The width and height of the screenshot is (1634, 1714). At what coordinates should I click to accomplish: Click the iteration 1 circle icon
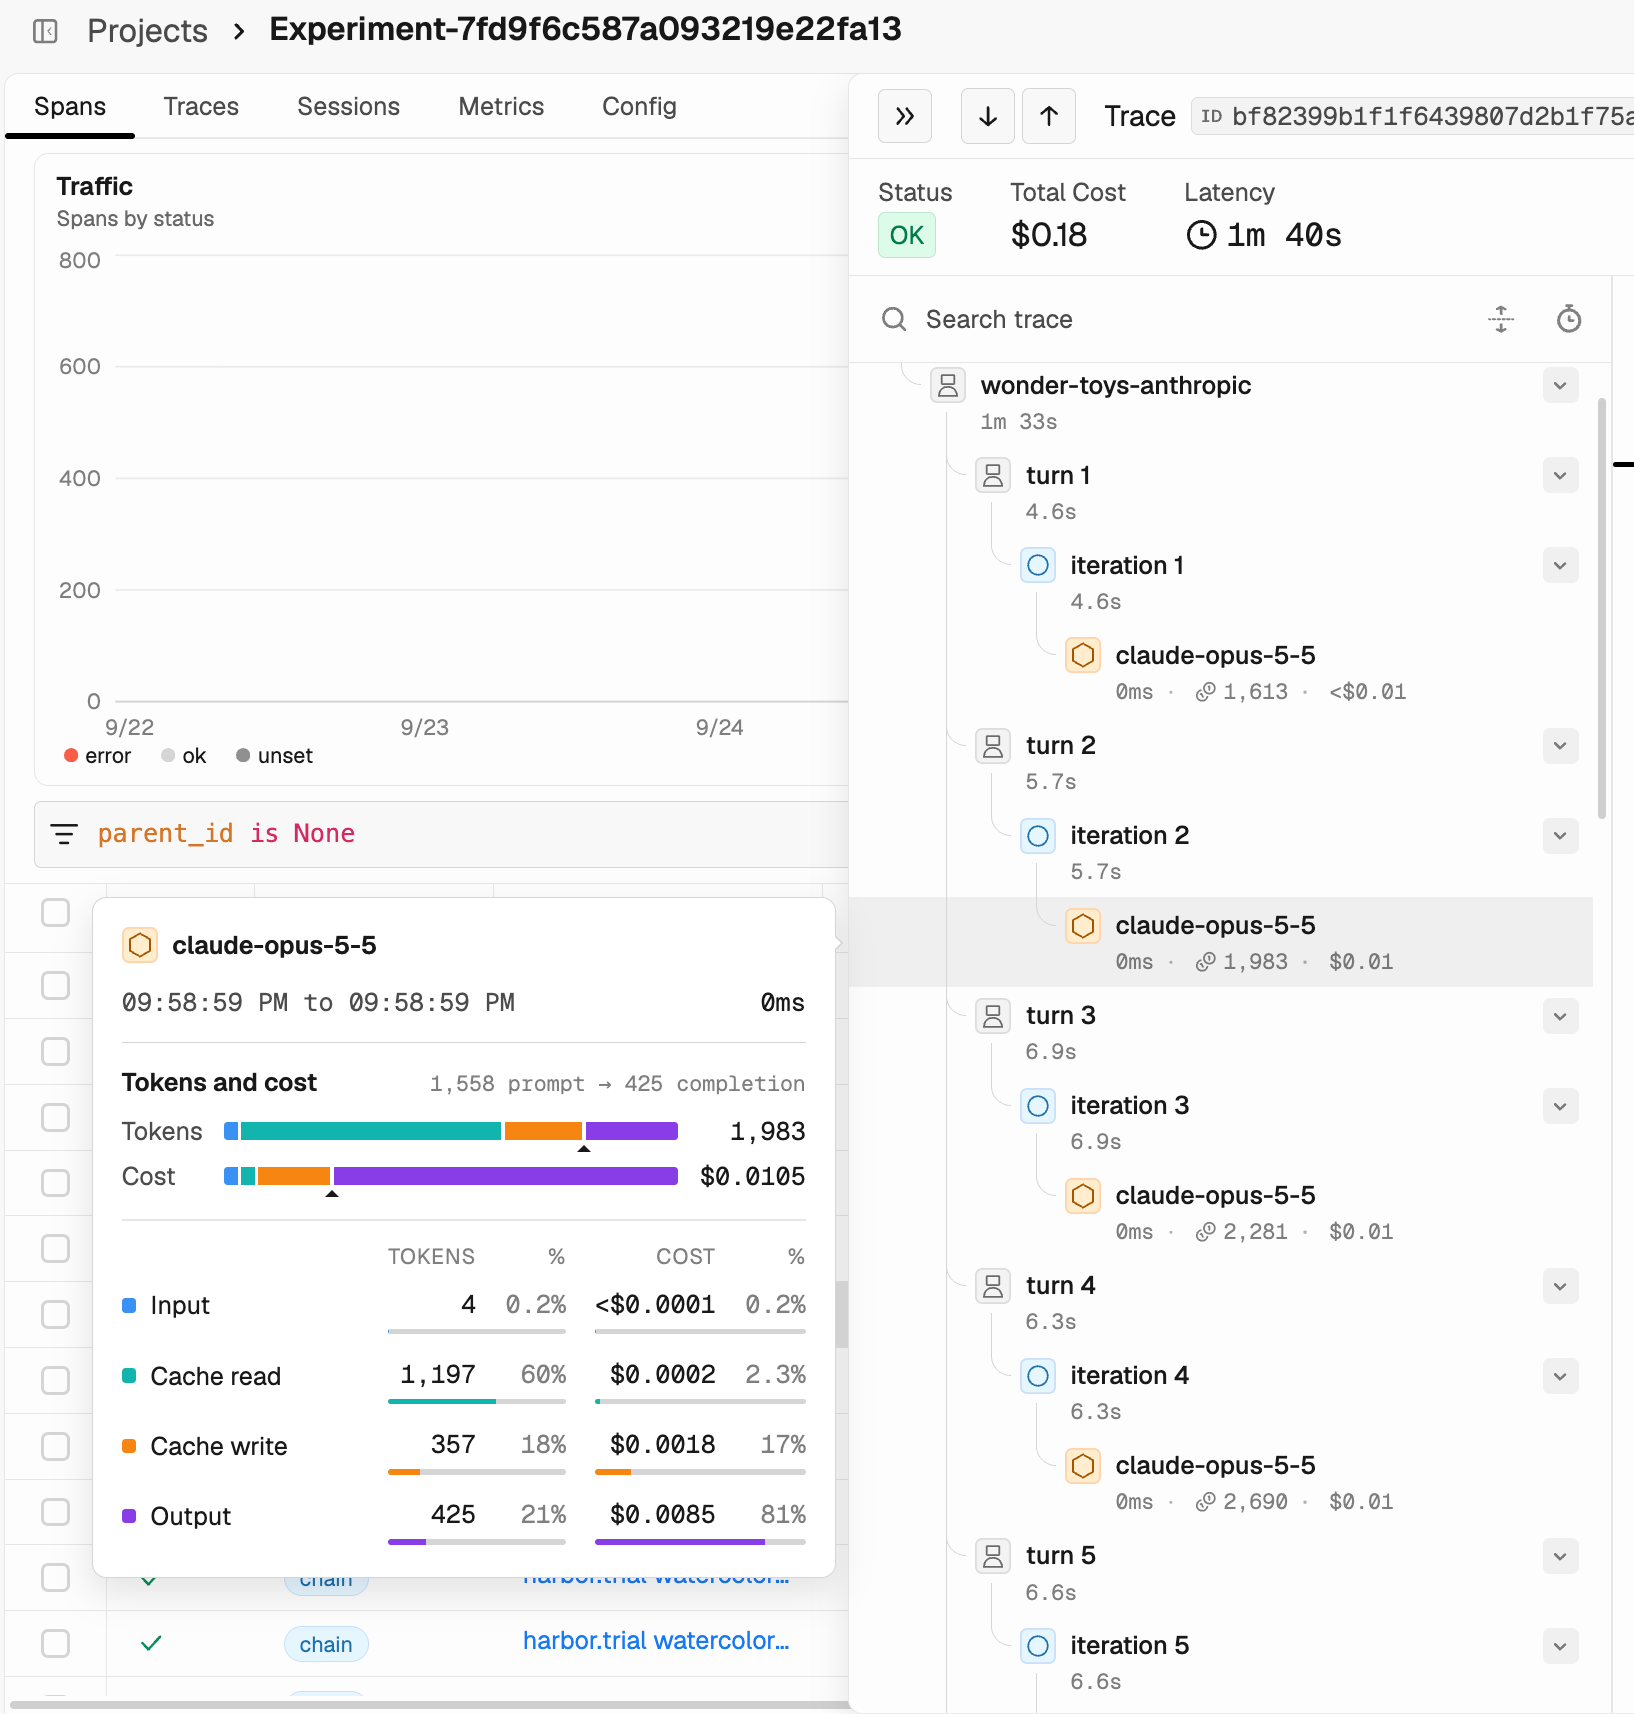1038,565
